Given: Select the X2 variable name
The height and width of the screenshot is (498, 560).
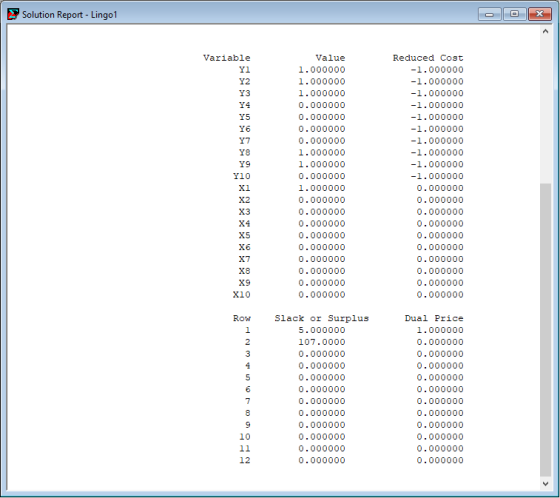Looking at the screenshot, I should 245,200.
